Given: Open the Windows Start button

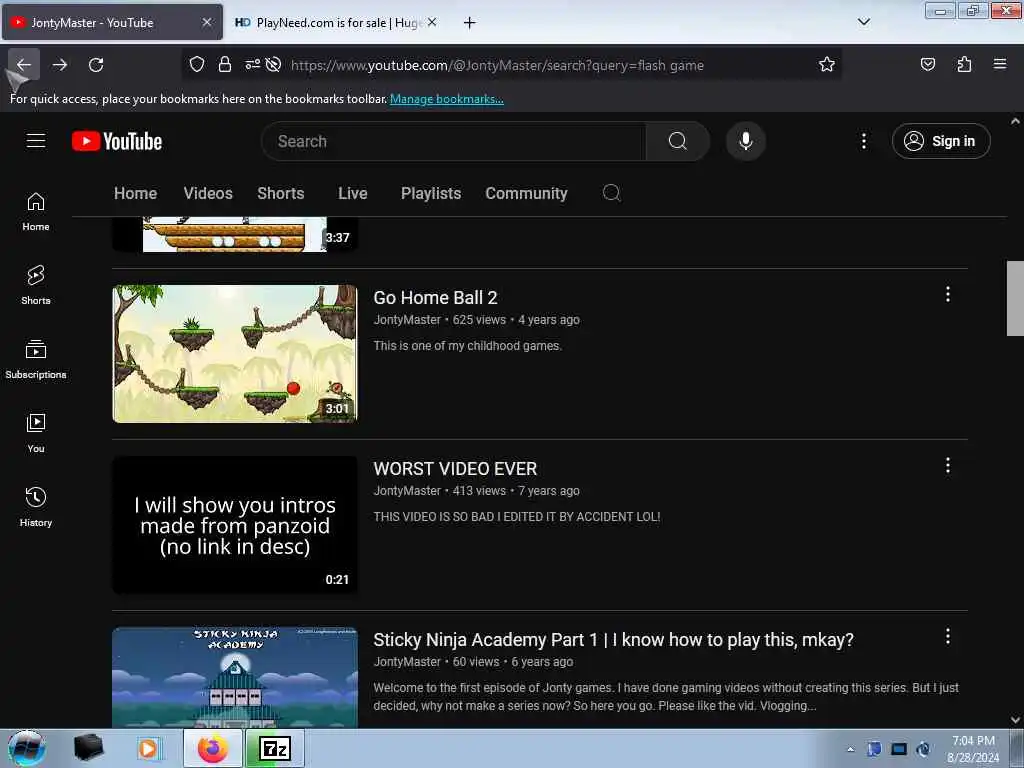Looking at the screenshot, I should coord(27,748).
